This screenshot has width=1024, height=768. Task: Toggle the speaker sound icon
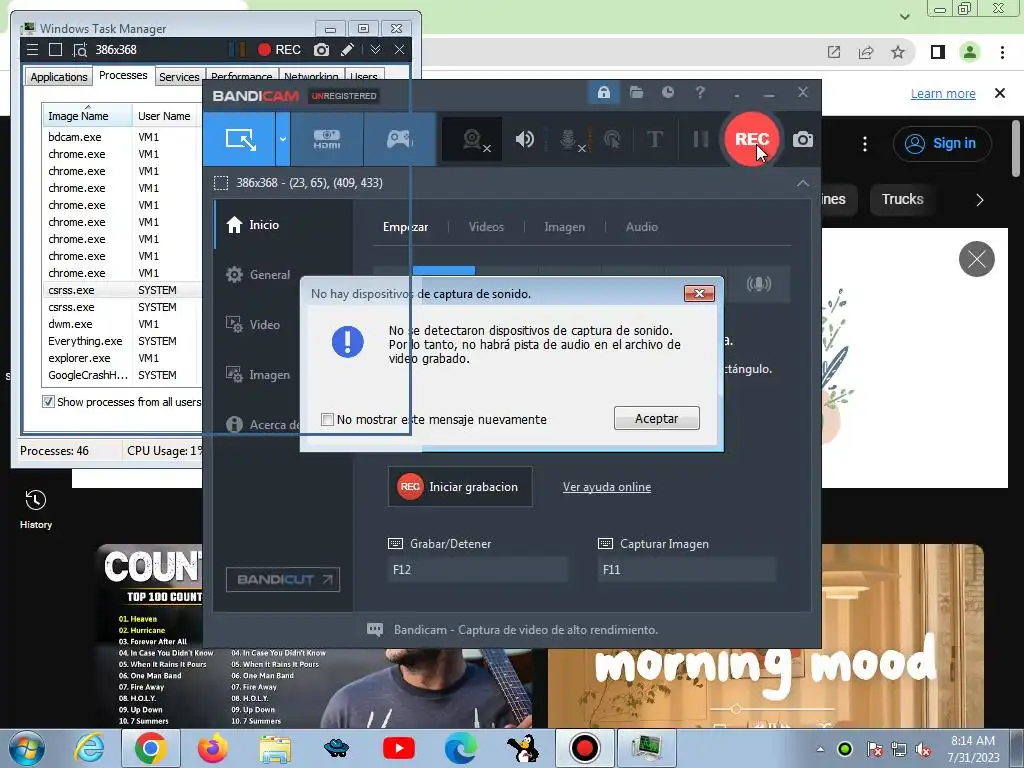point(524,139)
